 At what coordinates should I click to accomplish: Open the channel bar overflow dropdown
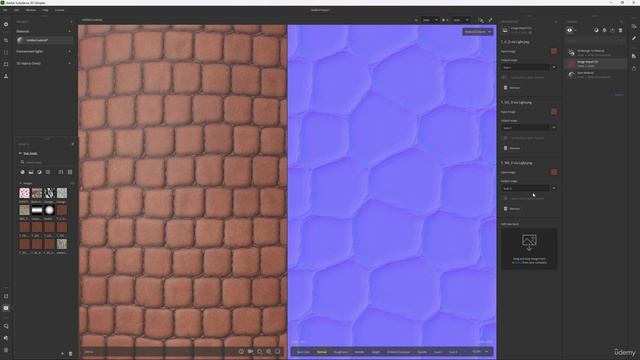click(487, 352)
